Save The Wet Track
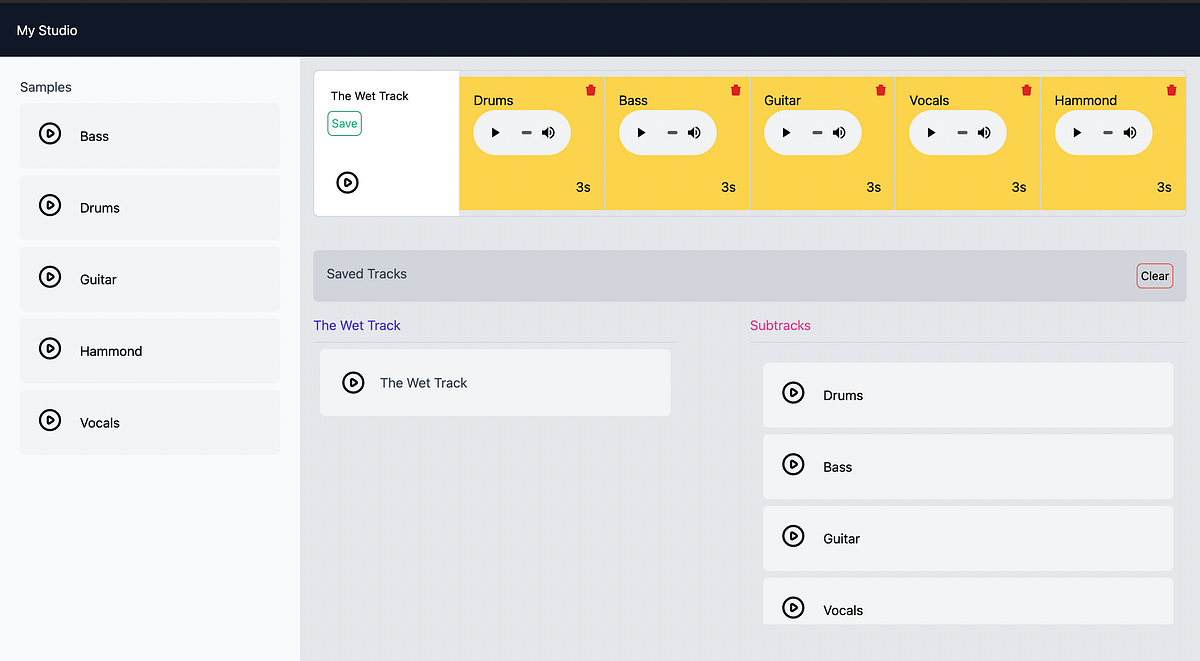Screen dimensions: 1200x661 [x=344, y=123]
